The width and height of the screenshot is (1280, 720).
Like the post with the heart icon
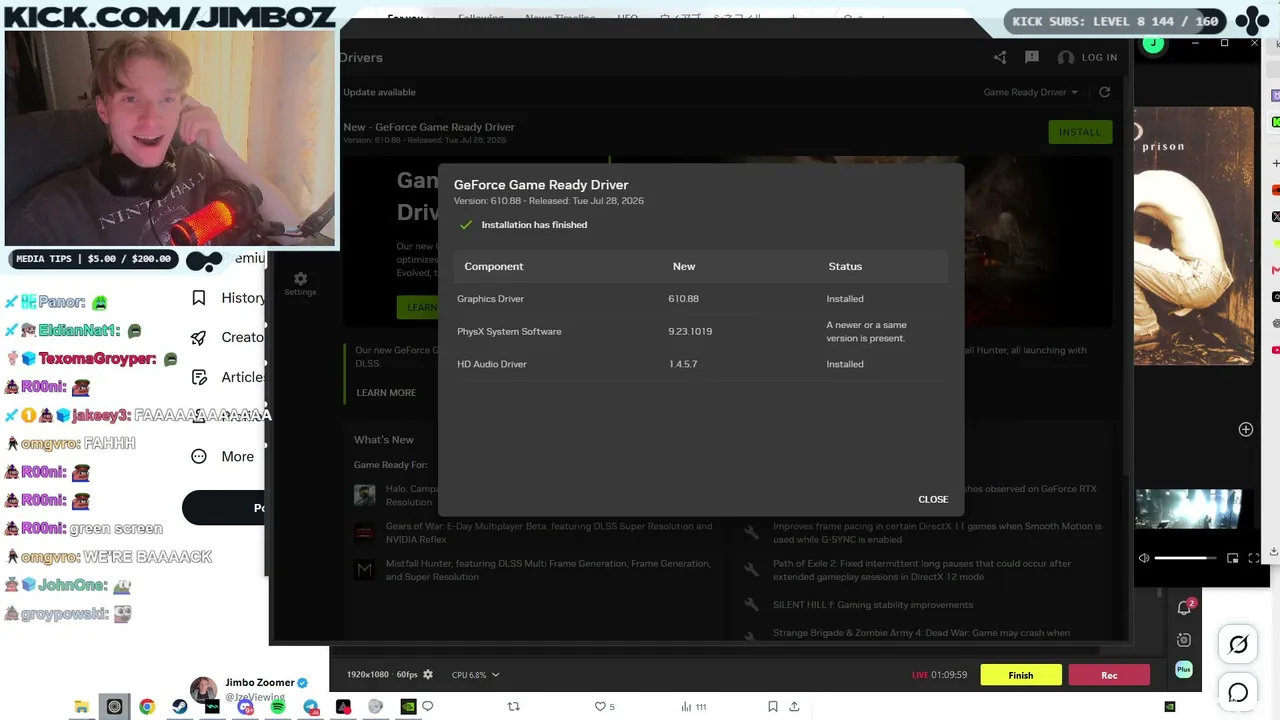(600, 707)
